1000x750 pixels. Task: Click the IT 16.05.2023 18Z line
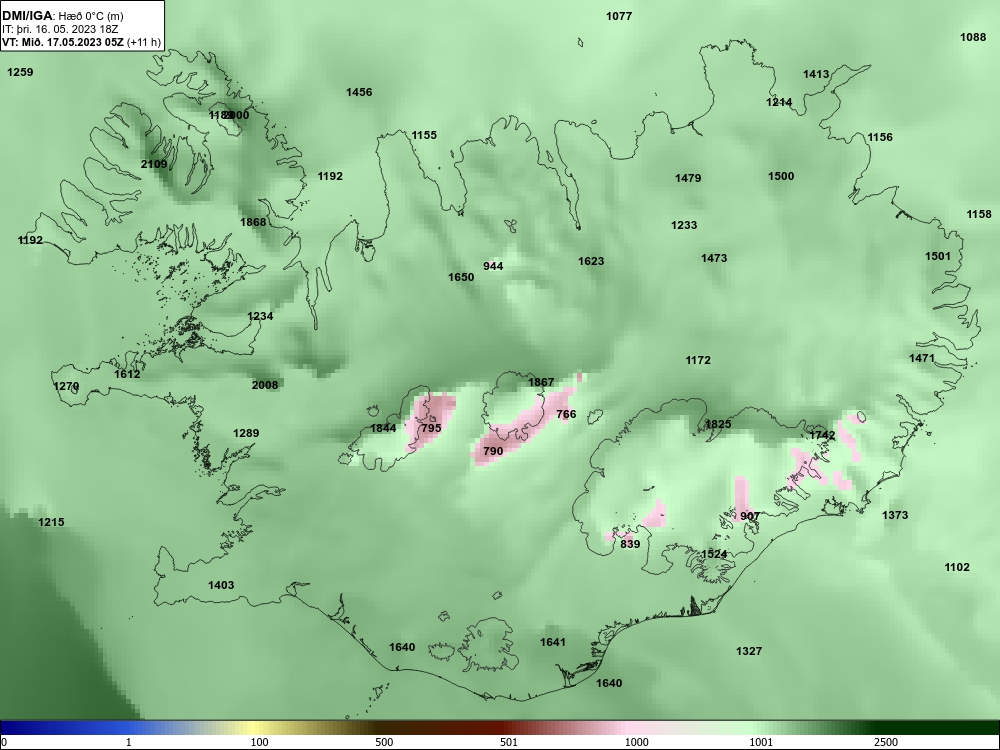61,29
